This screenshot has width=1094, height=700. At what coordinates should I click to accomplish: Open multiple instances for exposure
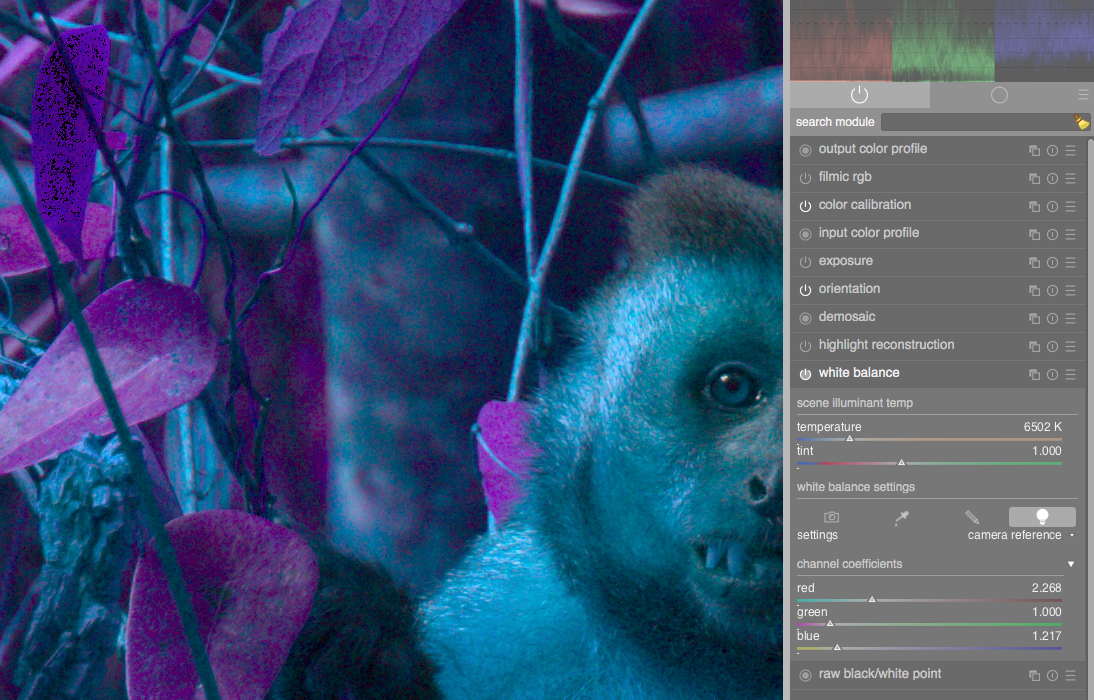pos(1034,262)
